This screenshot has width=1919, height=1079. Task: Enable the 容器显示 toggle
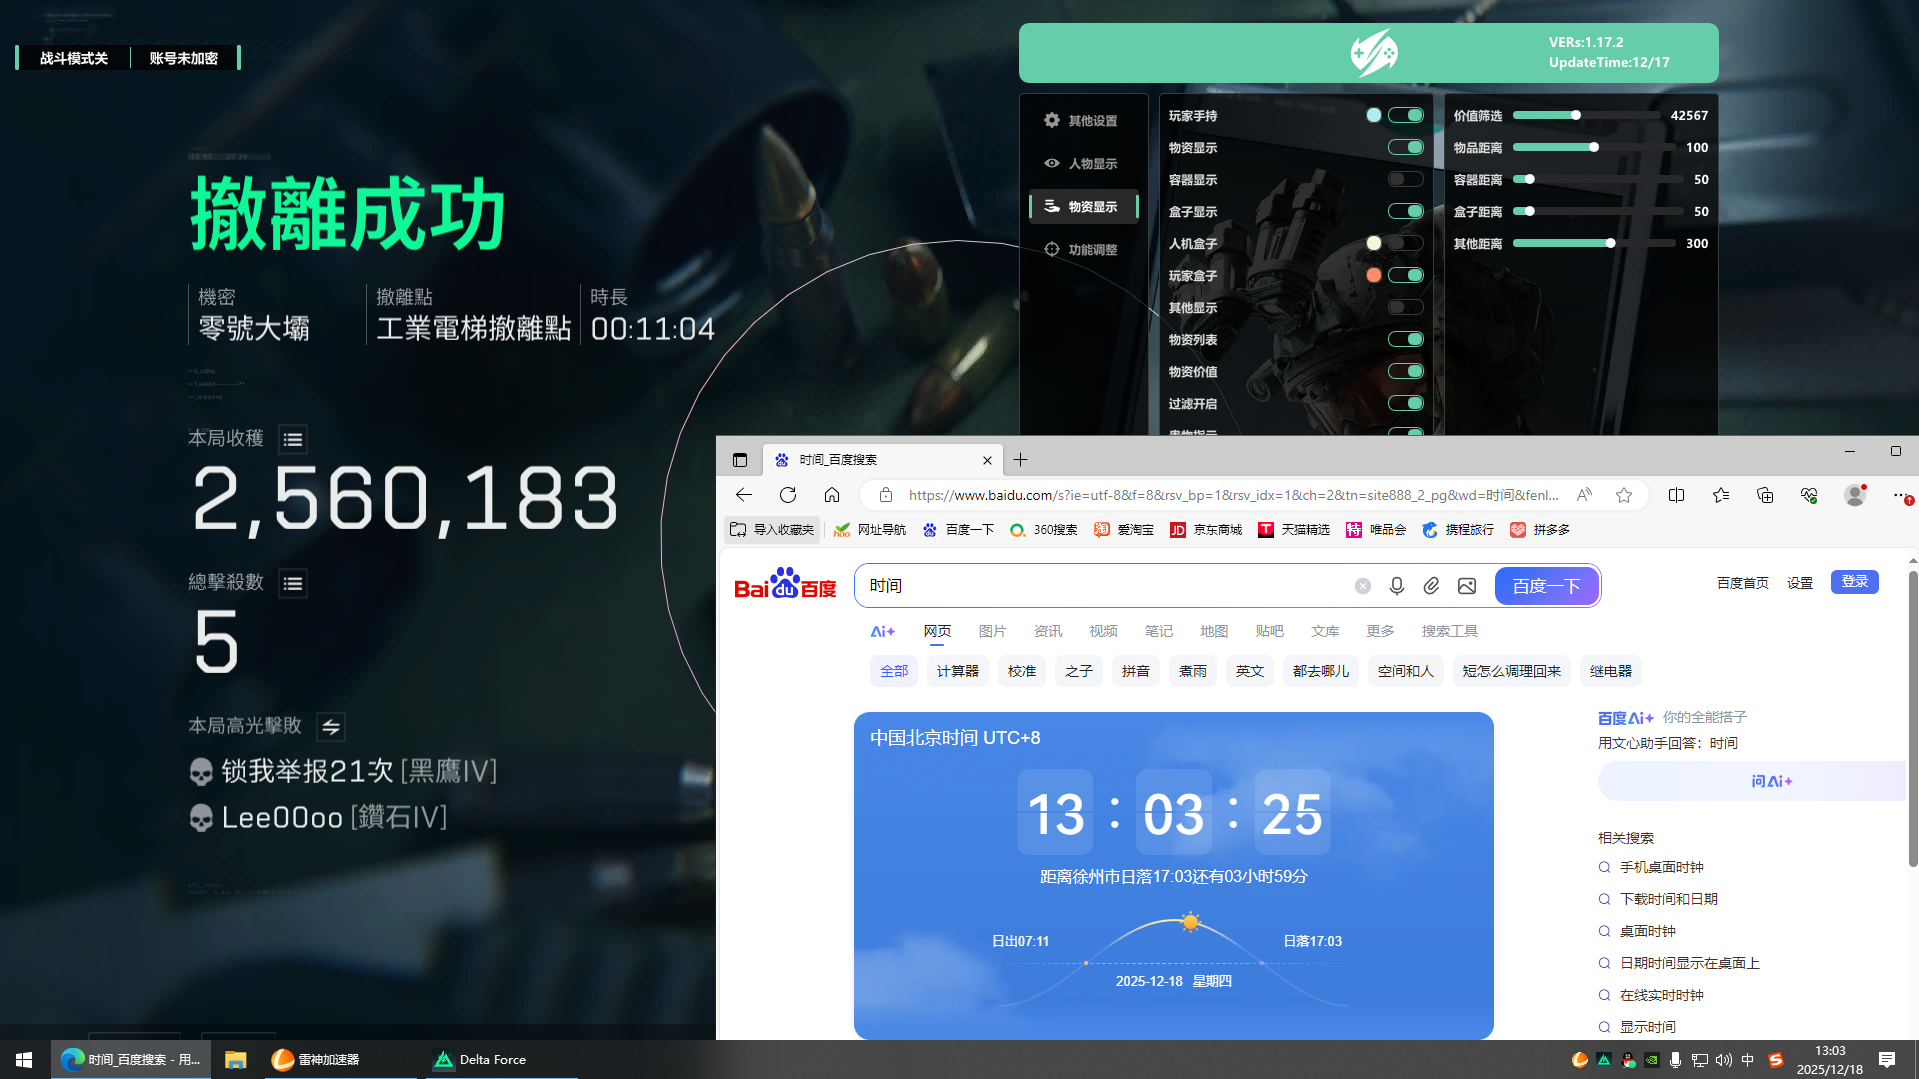(1405, 178)
